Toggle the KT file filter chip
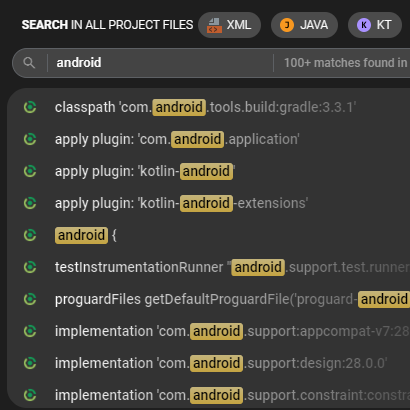The width and height of the screenshot is (410, 410). point(375,25)
